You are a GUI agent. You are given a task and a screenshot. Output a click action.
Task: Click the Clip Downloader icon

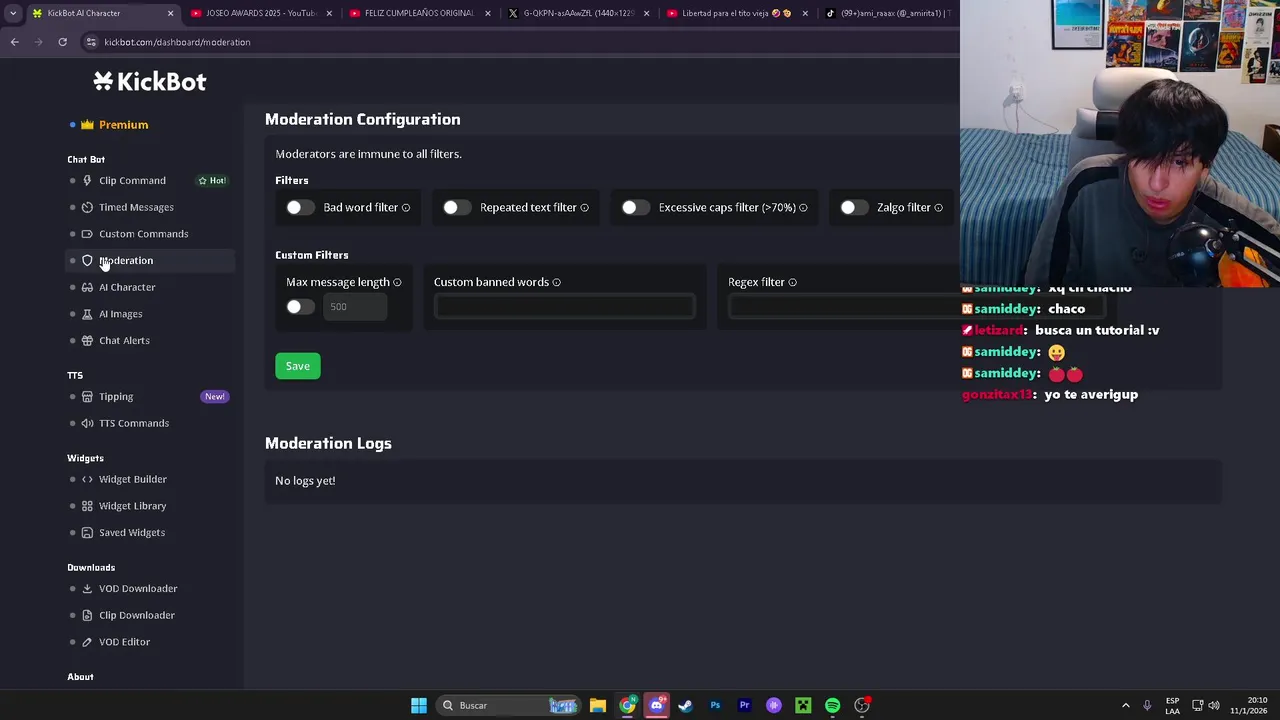[87, 615]
